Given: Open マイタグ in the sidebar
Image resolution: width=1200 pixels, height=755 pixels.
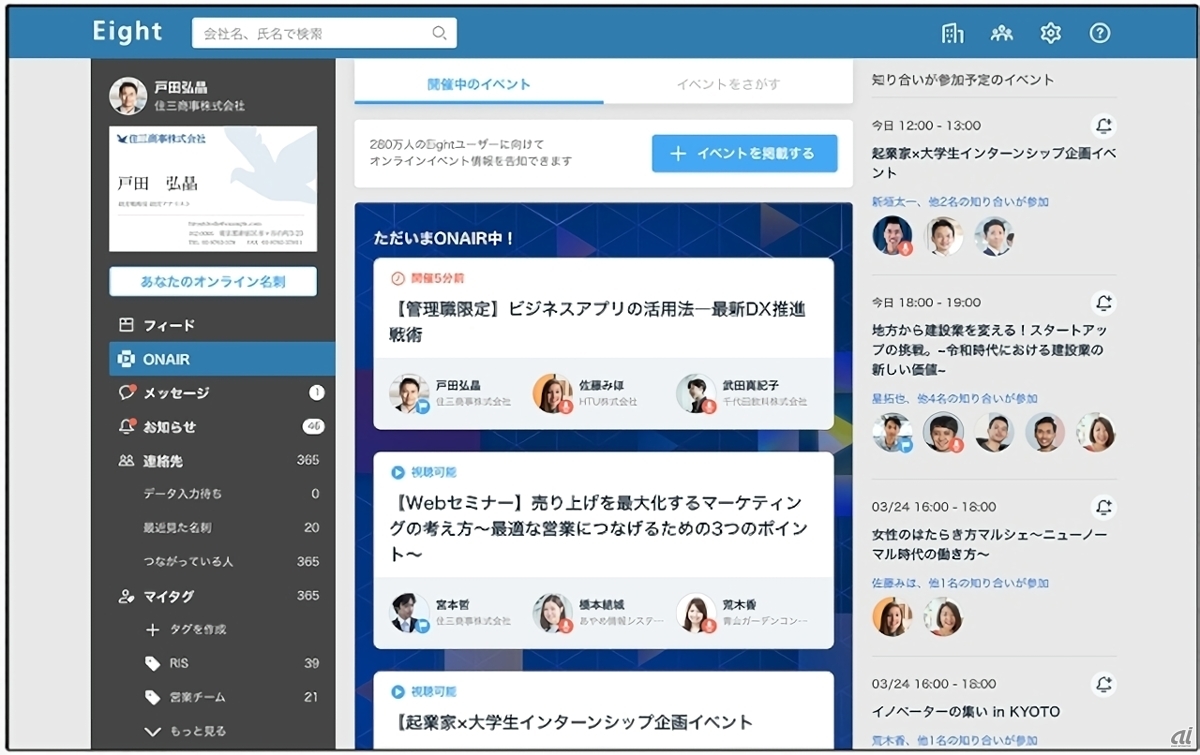Looking at the screenshot, I should [213, 596].
